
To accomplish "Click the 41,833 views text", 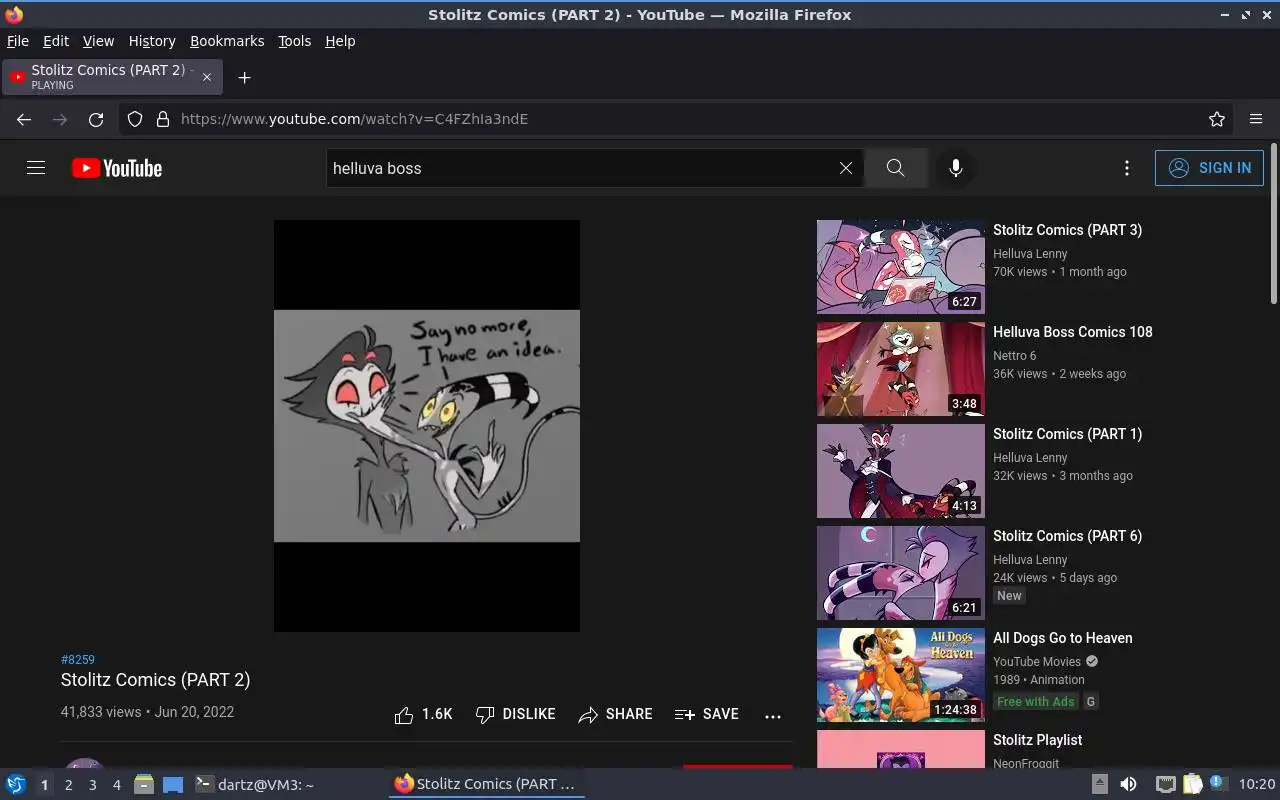I will 101,712.
